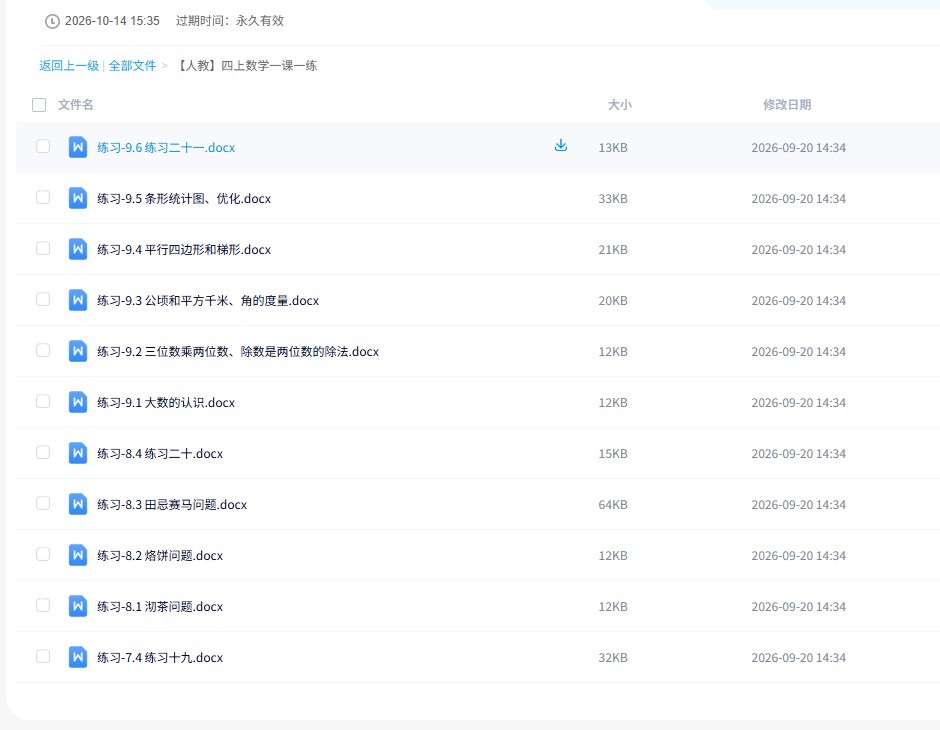Image resolution: width=940 pixels, height=730 pixels.
Task: Click the Word icon beside 练习-9.5 条形统计图、优化.docx
Action: coord(78,198)
